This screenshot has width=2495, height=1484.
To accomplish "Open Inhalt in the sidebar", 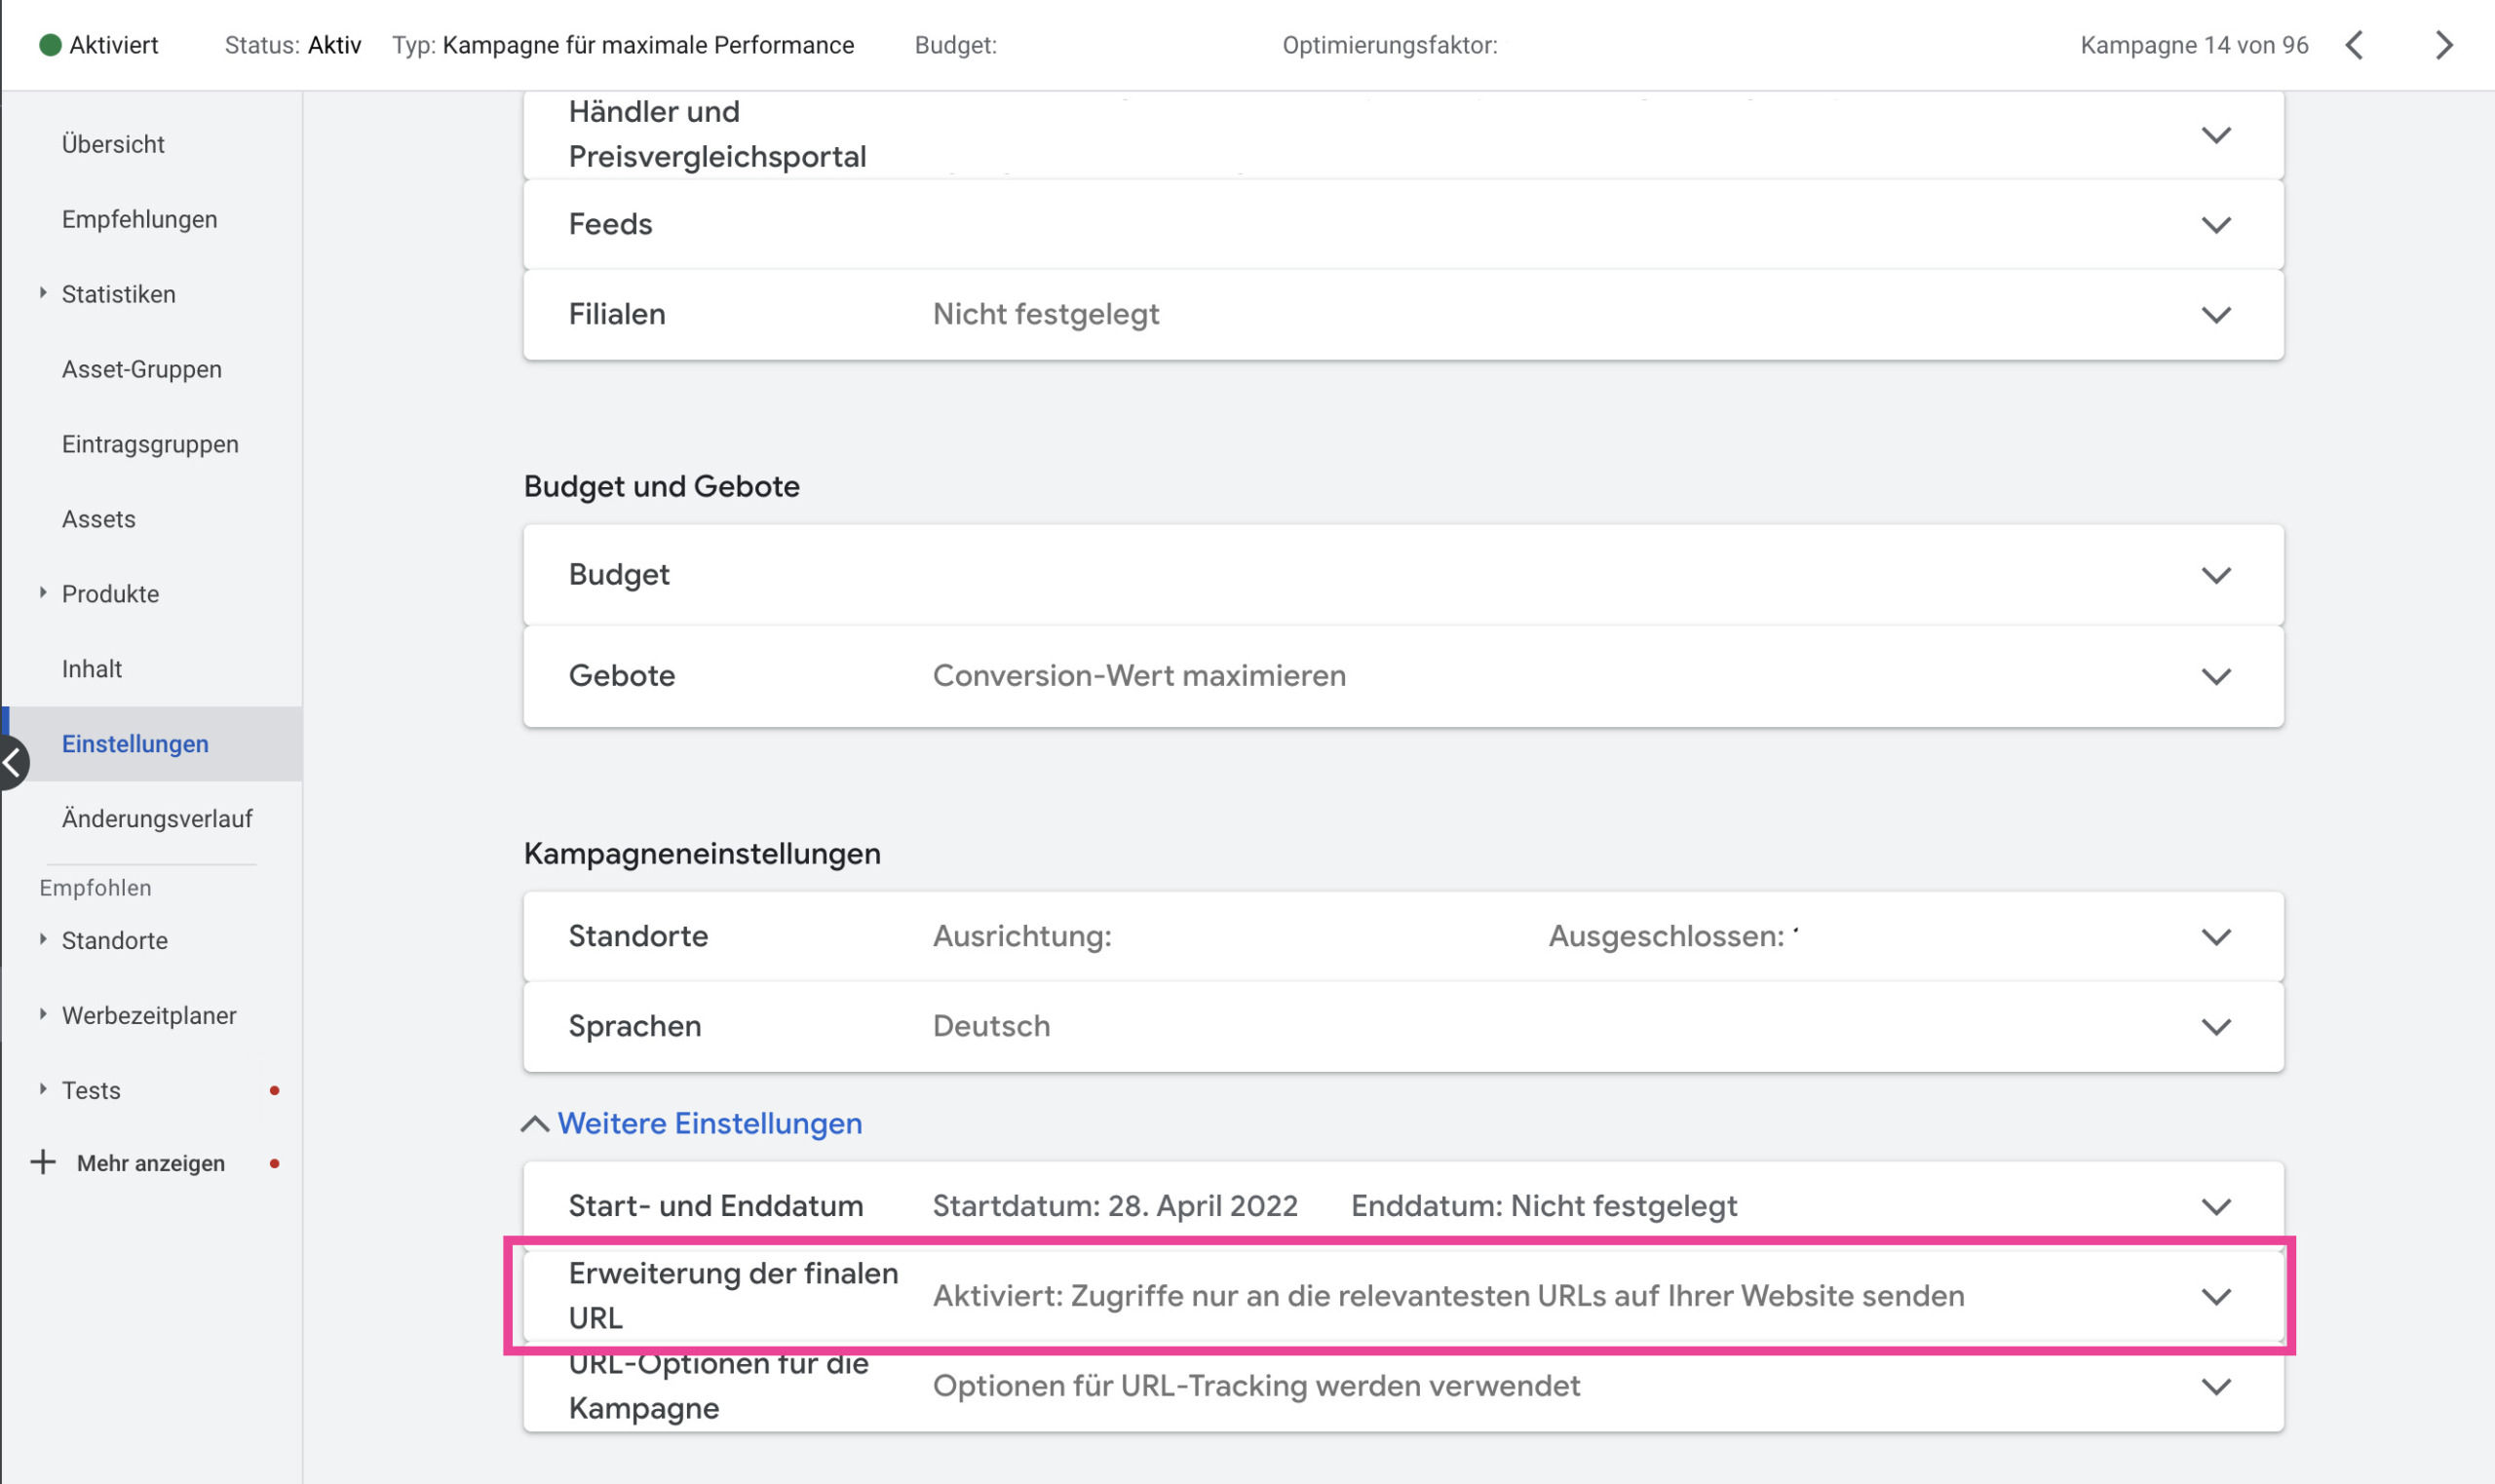I will (92, 669).
